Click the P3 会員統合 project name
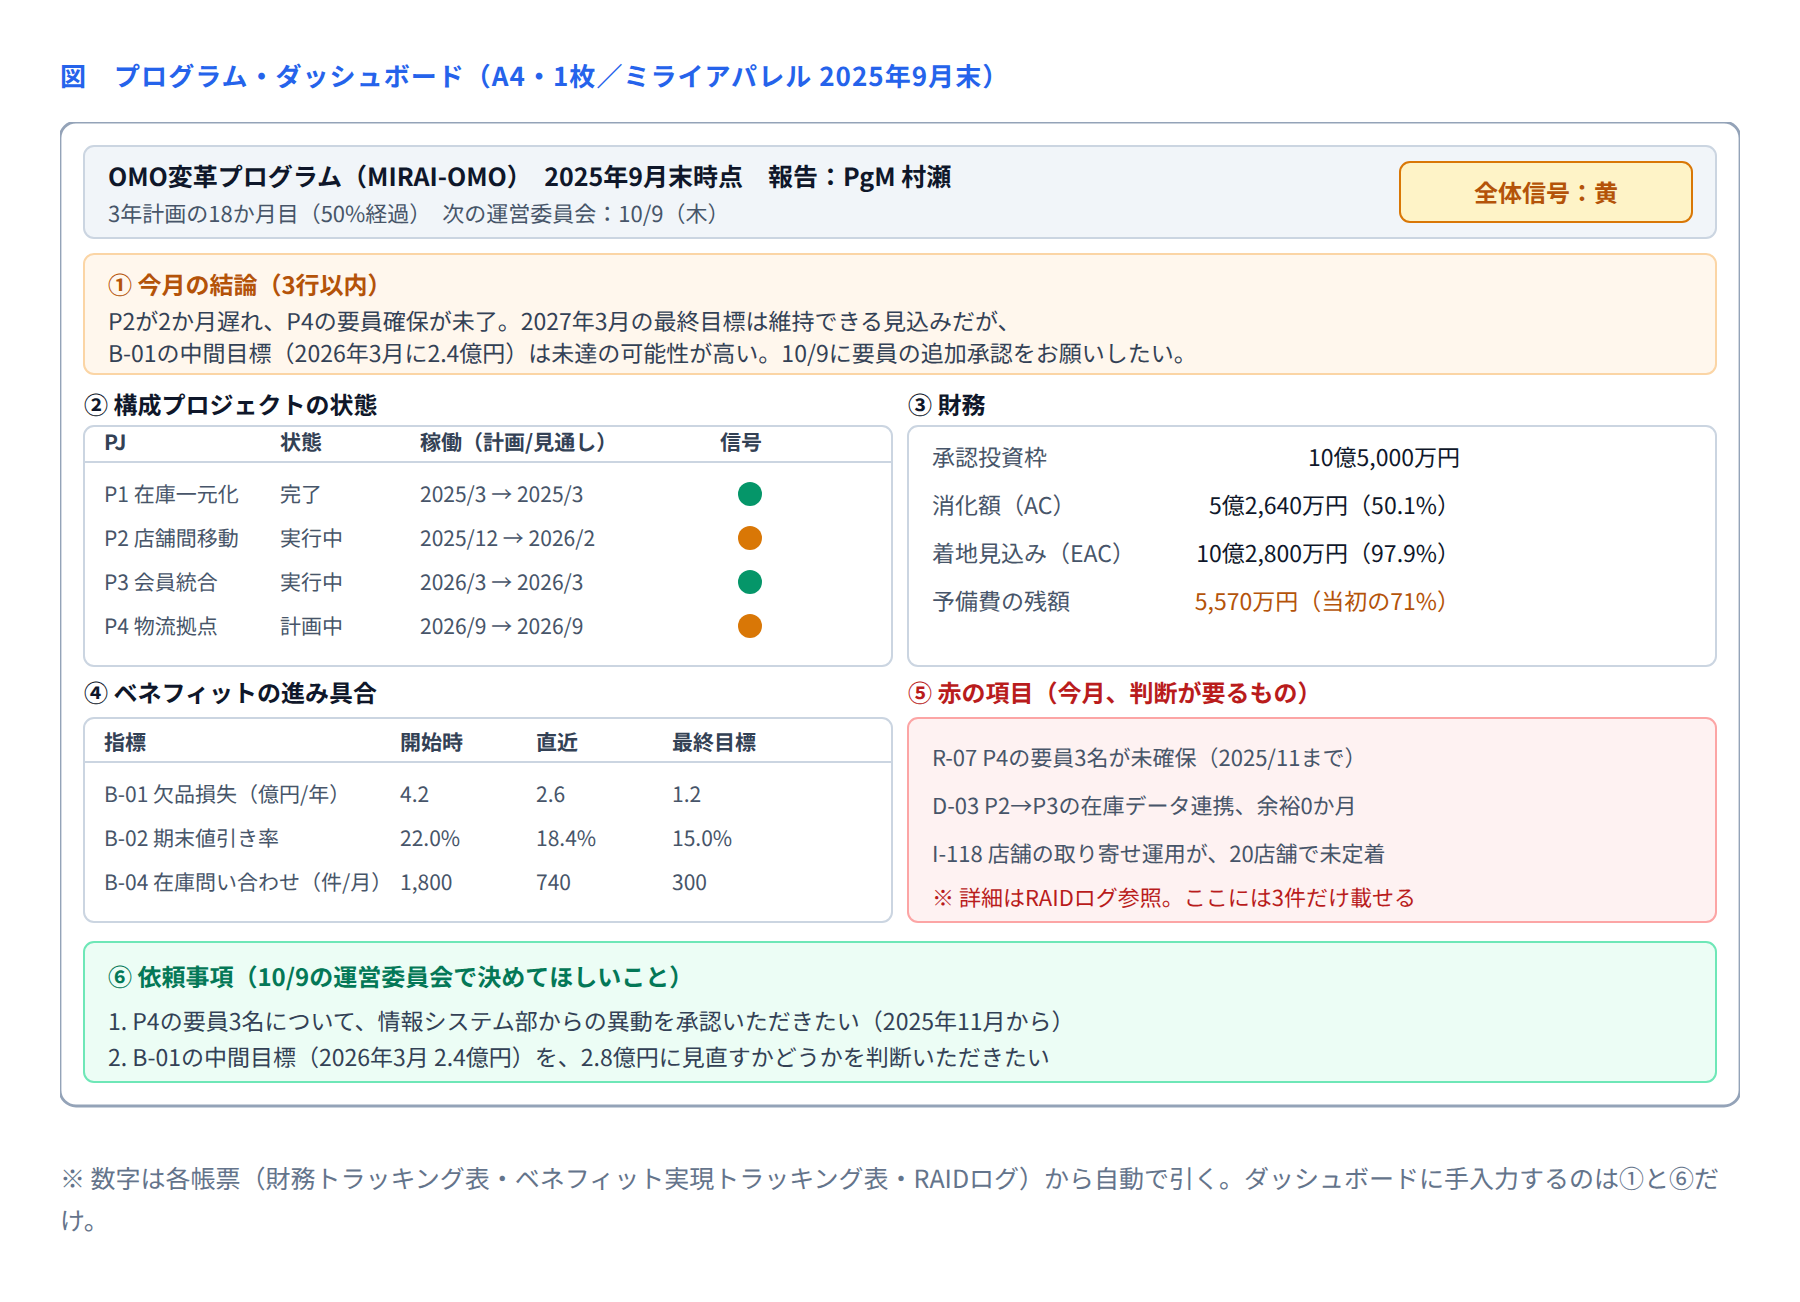The width and height of the screenshot is (1800, 1302). click(160, 582)
